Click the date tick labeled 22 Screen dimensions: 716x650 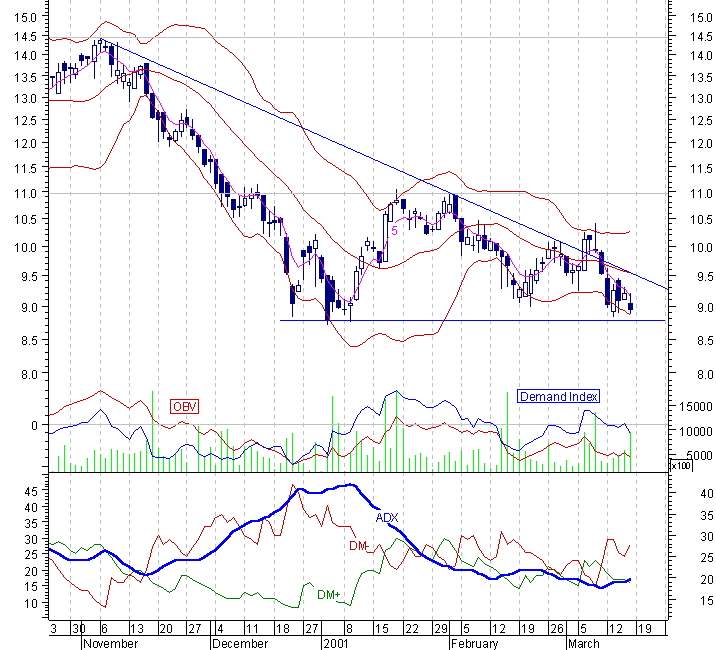pyautogui.click(x=411, y=629)
